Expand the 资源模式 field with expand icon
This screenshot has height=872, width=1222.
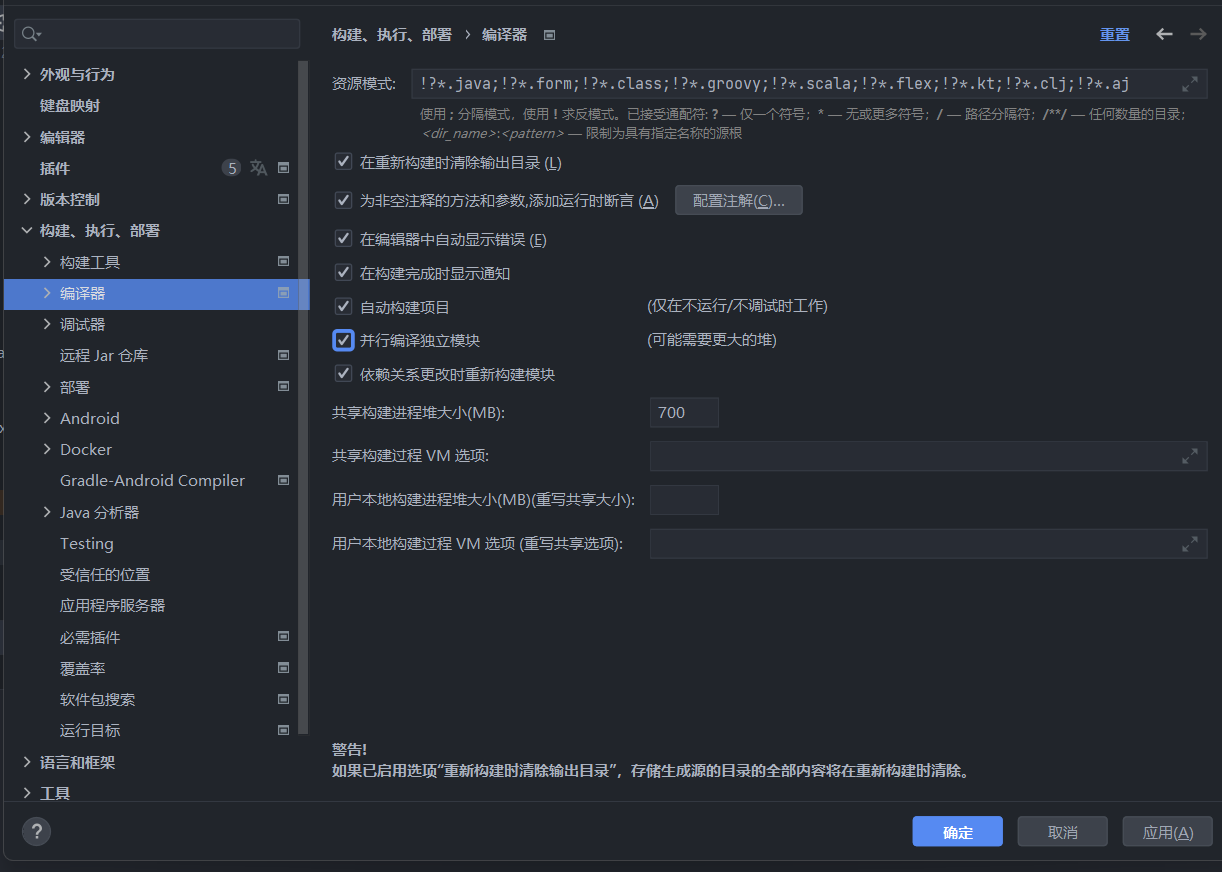point(1189,84)
